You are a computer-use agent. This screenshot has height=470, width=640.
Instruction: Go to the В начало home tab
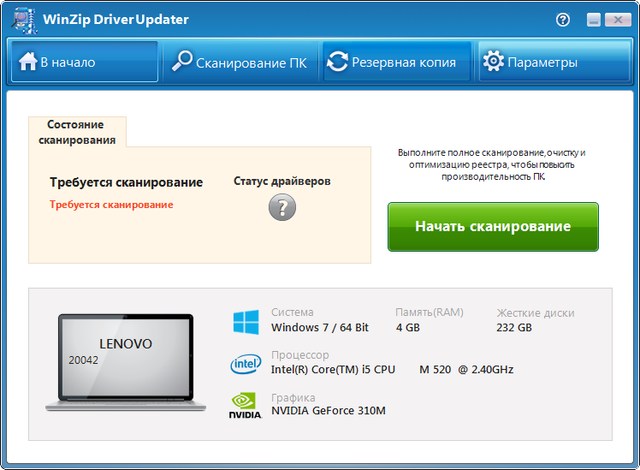coord(84,62)
